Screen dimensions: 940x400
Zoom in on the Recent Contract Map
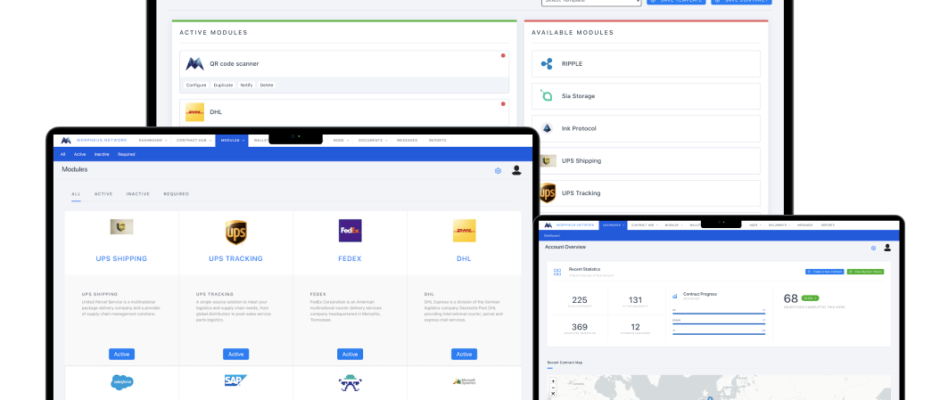[x=553, y=381]
